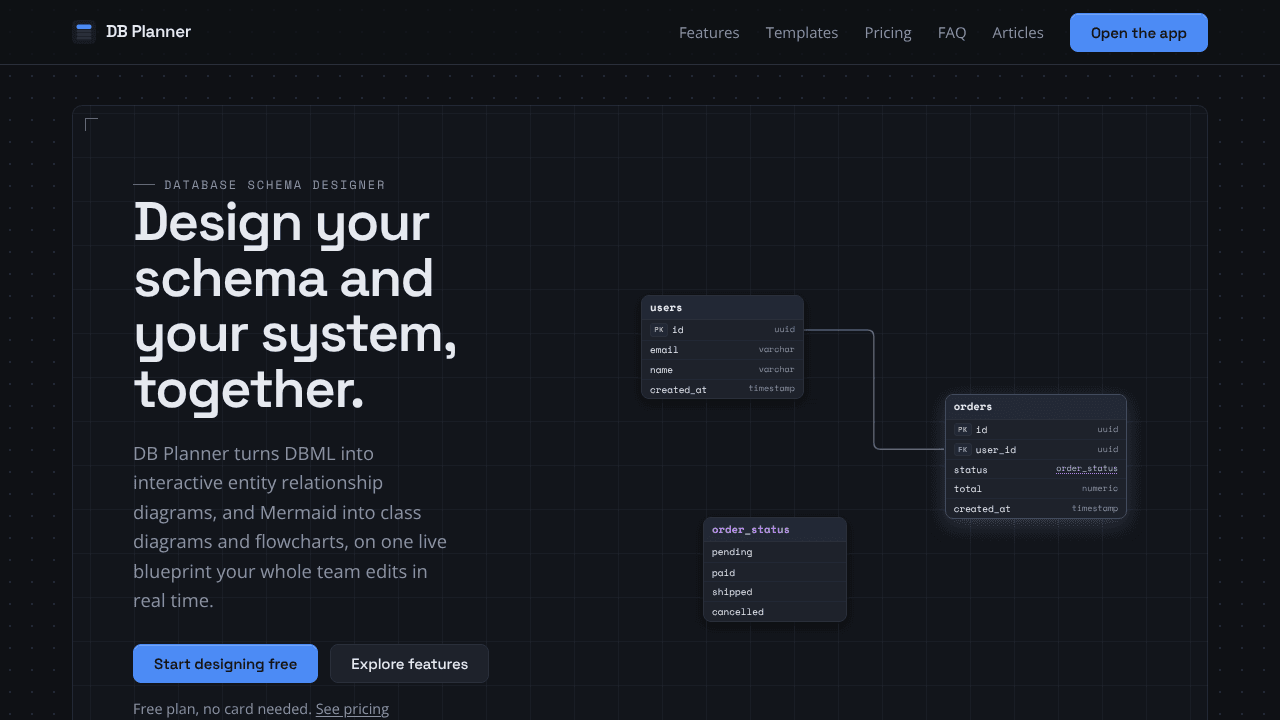Open the Features nav item
The width and height of the screenshot is (1280, 720).
[709, 33]
